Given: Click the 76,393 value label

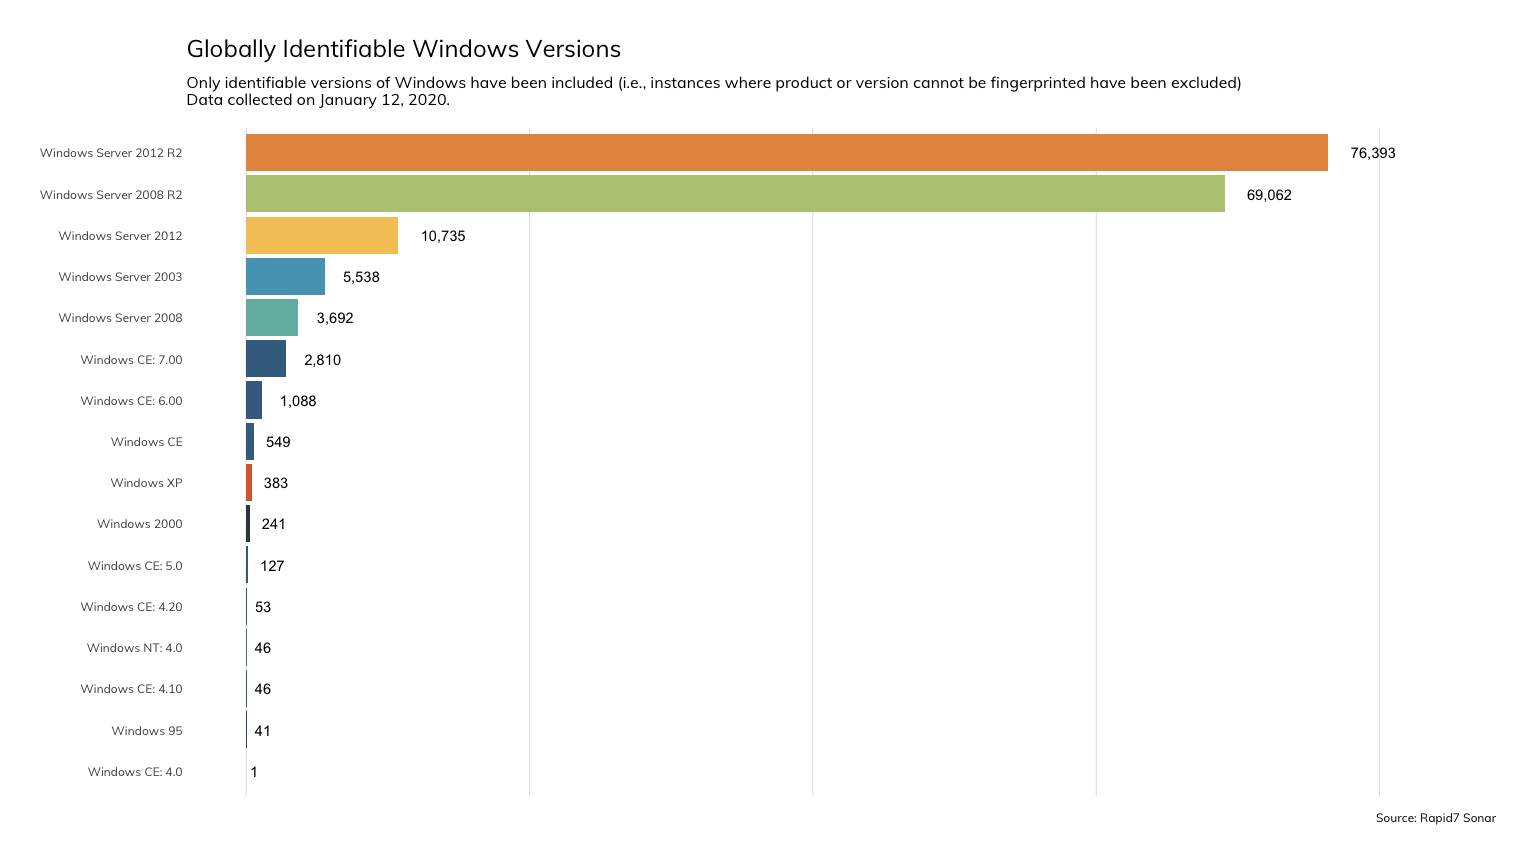Looking at the screenshot, I should coord(1372,153).
